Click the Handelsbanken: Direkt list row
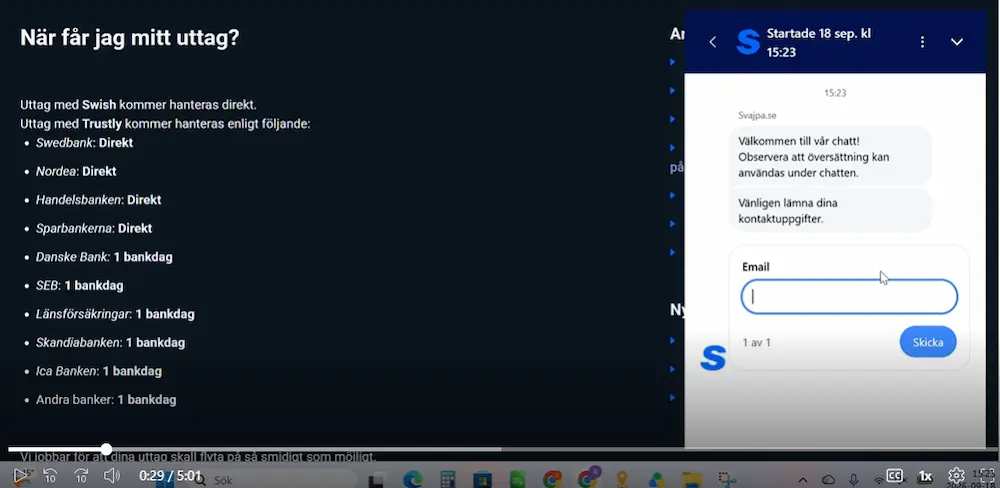 [x=98, y=200]
